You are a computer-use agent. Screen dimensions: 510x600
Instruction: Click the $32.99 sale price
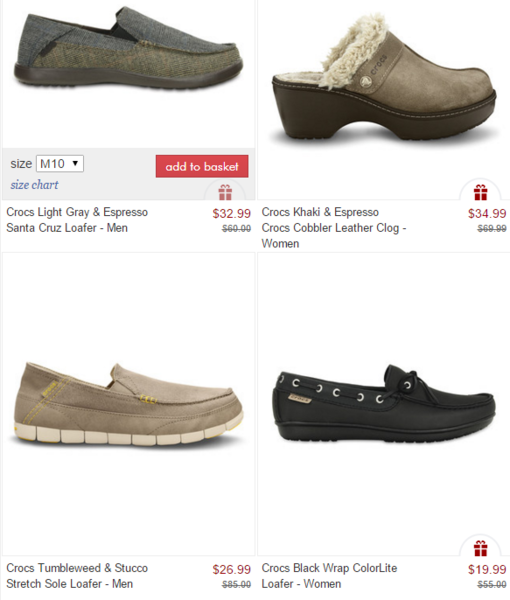pyautogui.click(x=231, y=214)
